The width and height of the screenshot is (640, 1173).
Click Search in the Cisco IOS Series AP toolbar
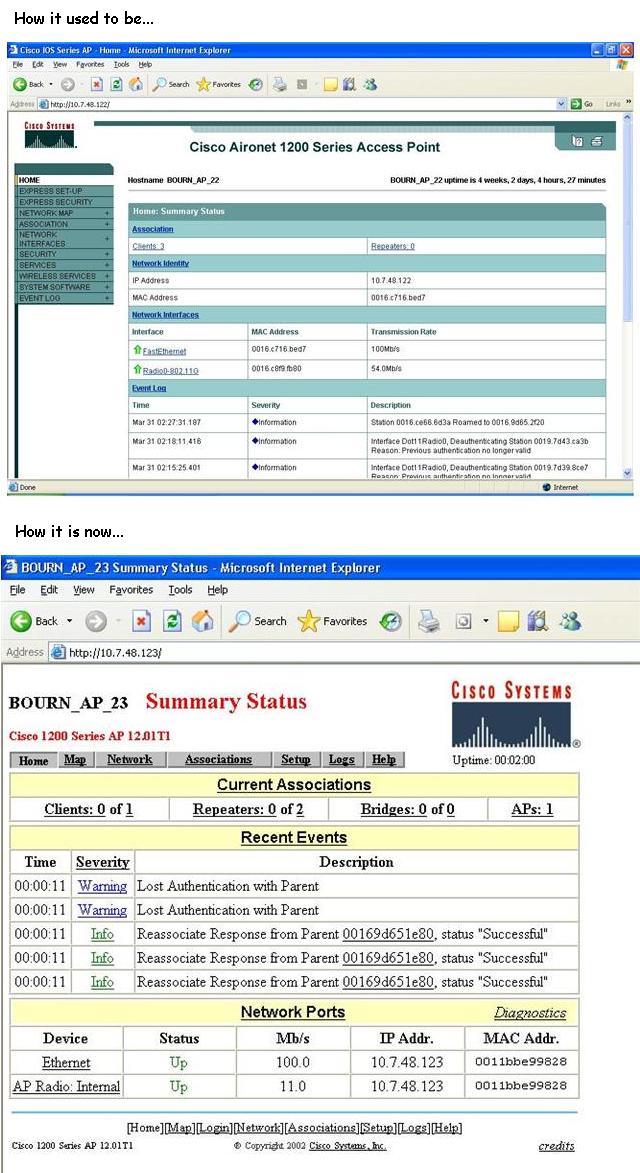pos(171,85)
